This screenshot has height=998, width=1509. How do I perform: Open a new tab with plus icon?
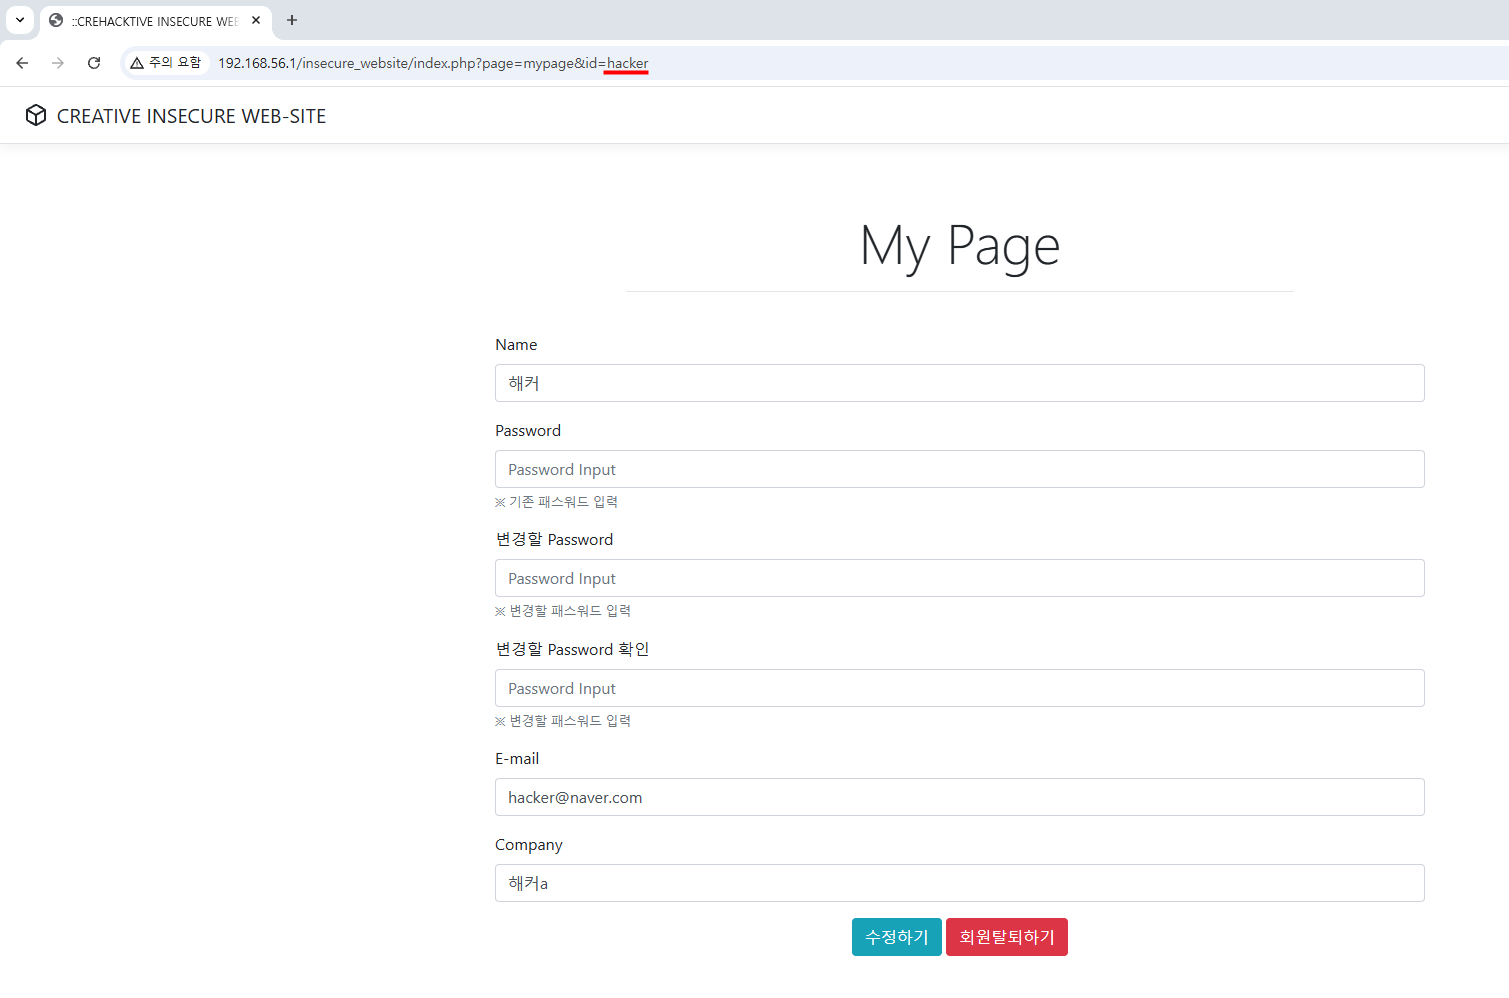click(x=292, y=20)
